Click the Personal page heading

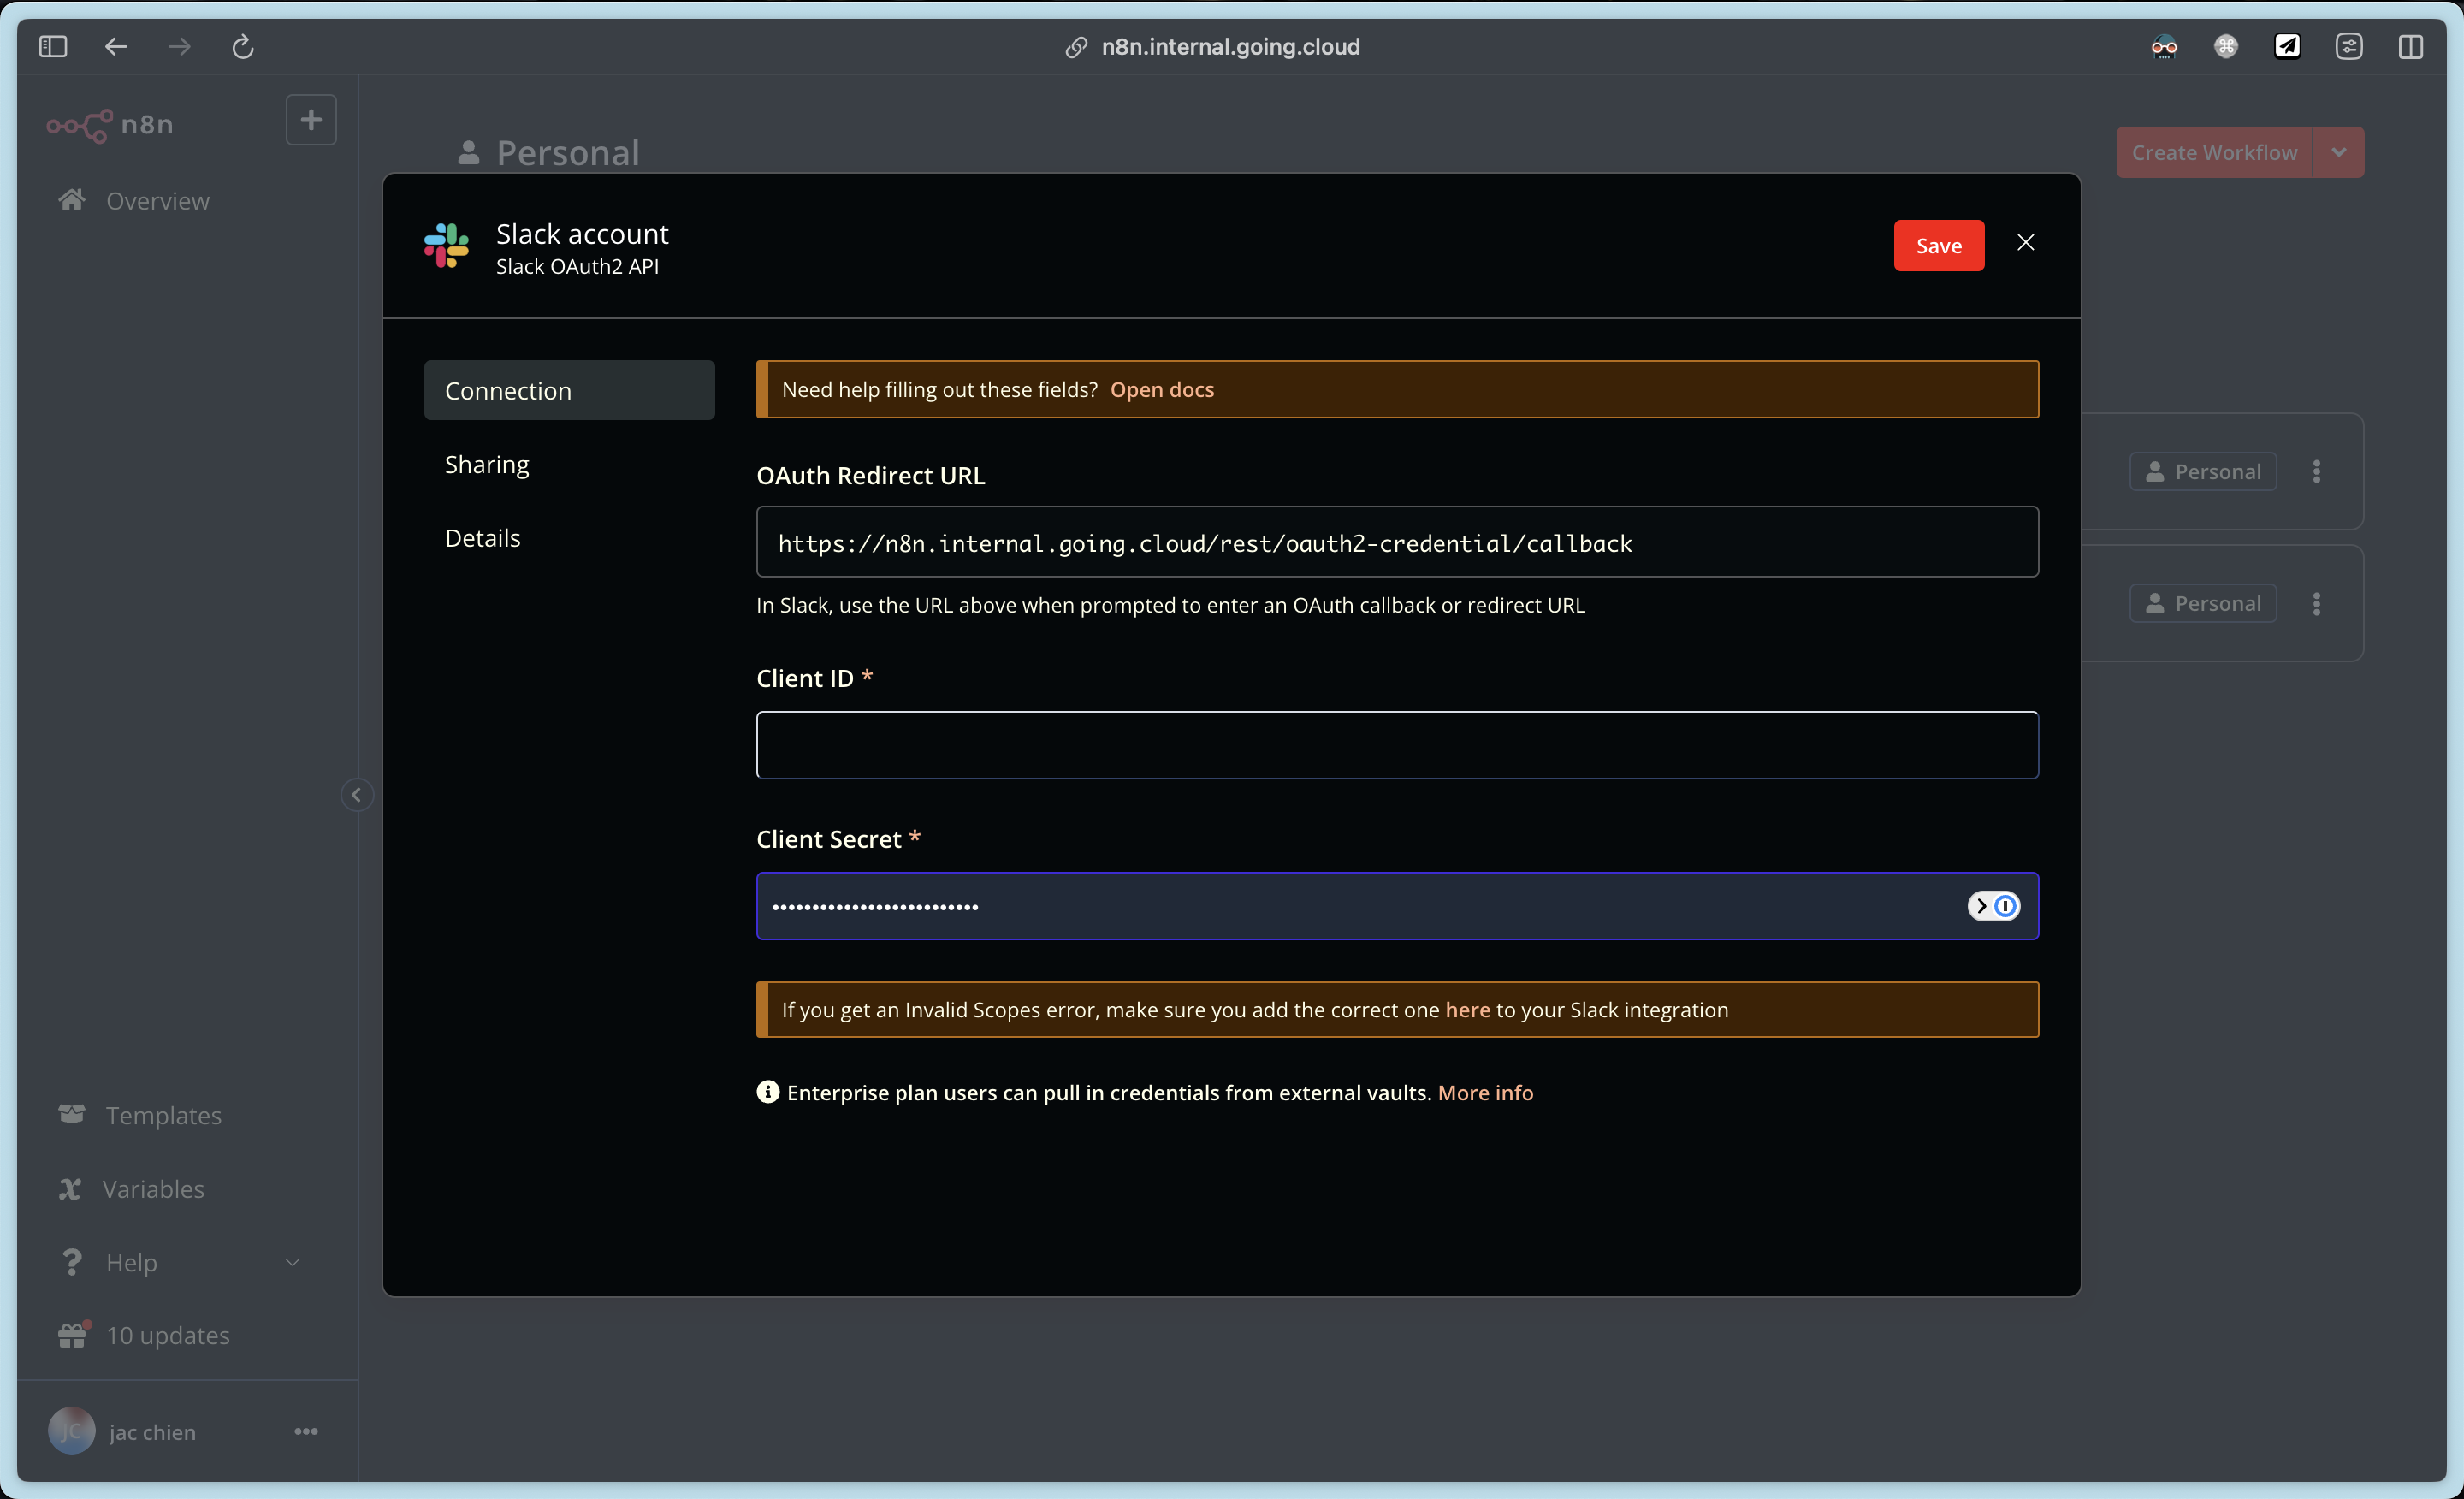coord(568,153)
